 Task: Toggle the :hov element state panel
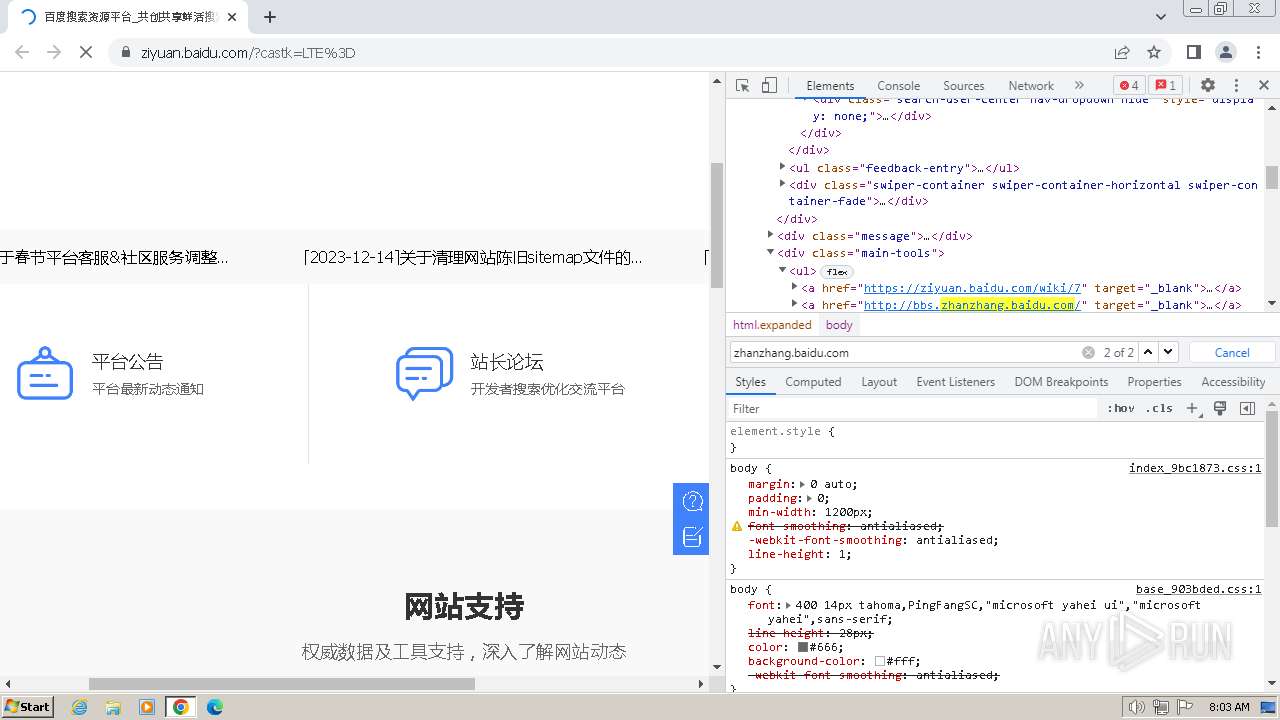(1121, 408)
